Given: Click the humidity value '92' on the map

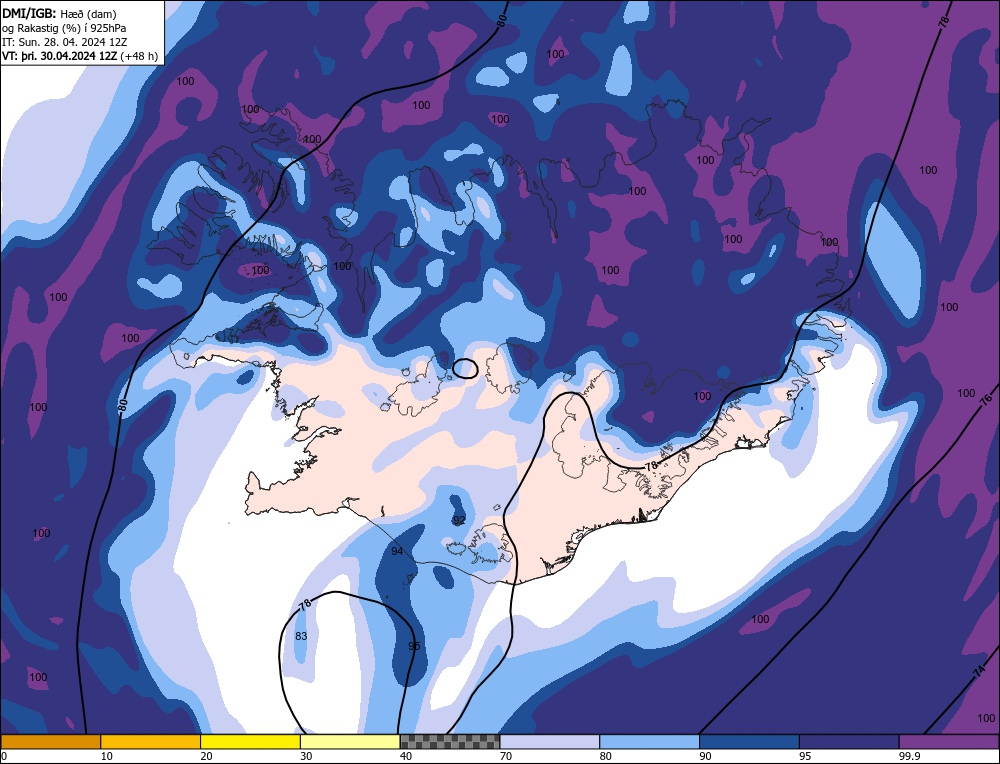Looking at the screenshot, I should [459, 520].
